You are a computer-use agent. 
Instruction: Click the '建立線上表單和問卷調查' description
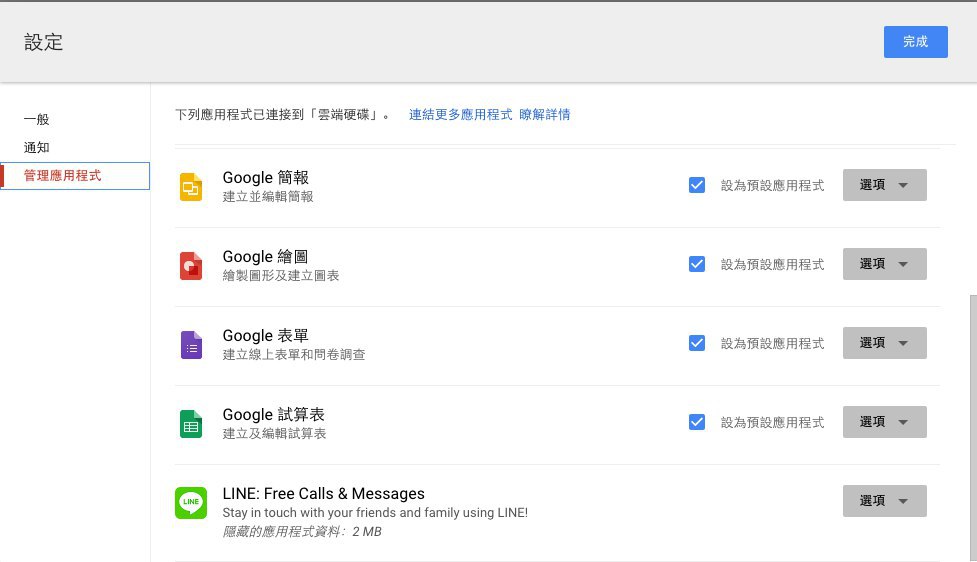(x=293, y=355)
